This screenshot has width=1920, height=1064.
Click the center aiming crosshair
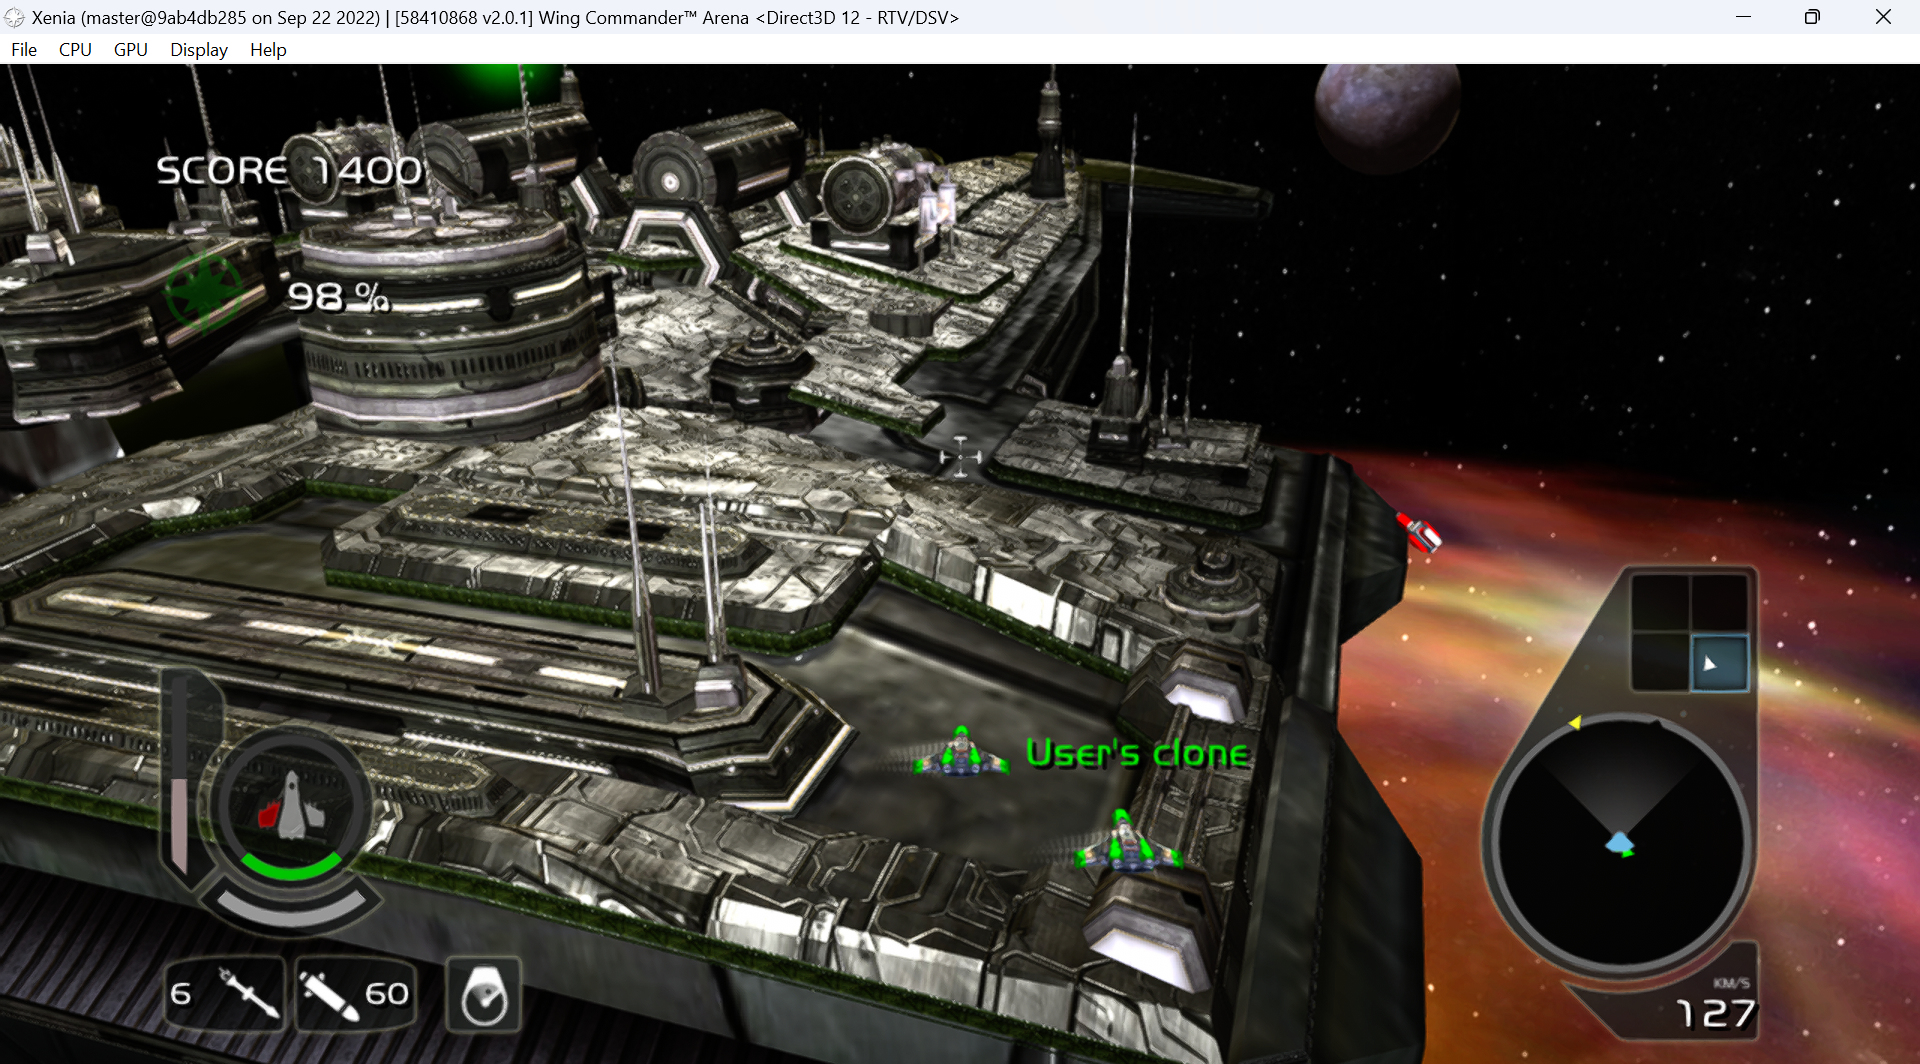(x=960, y=457)
